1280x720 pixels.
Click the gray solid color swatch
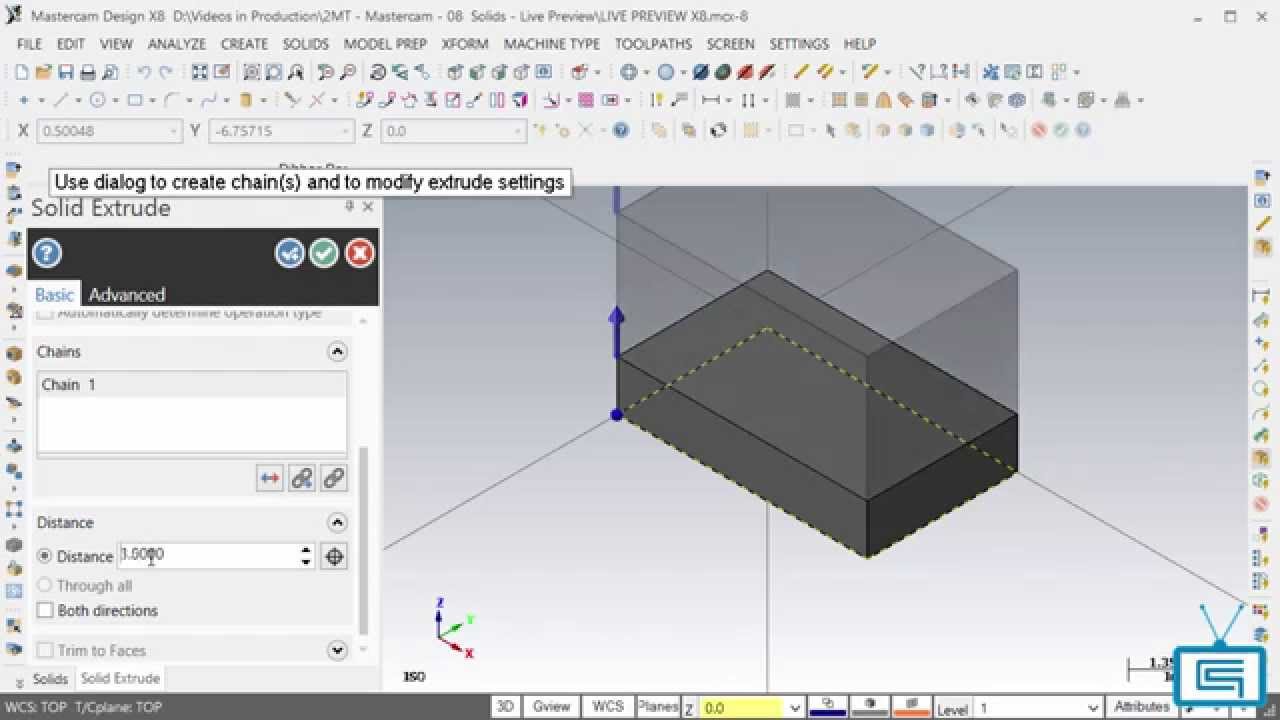pyautogui.click(x=868, y=706)
